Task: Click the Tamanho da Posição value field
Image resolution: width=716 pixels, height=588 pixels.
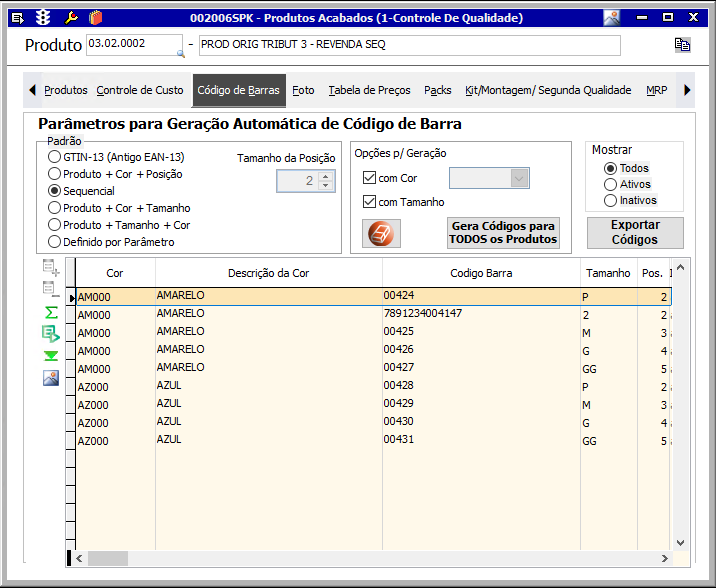Action: click(298, 181)
